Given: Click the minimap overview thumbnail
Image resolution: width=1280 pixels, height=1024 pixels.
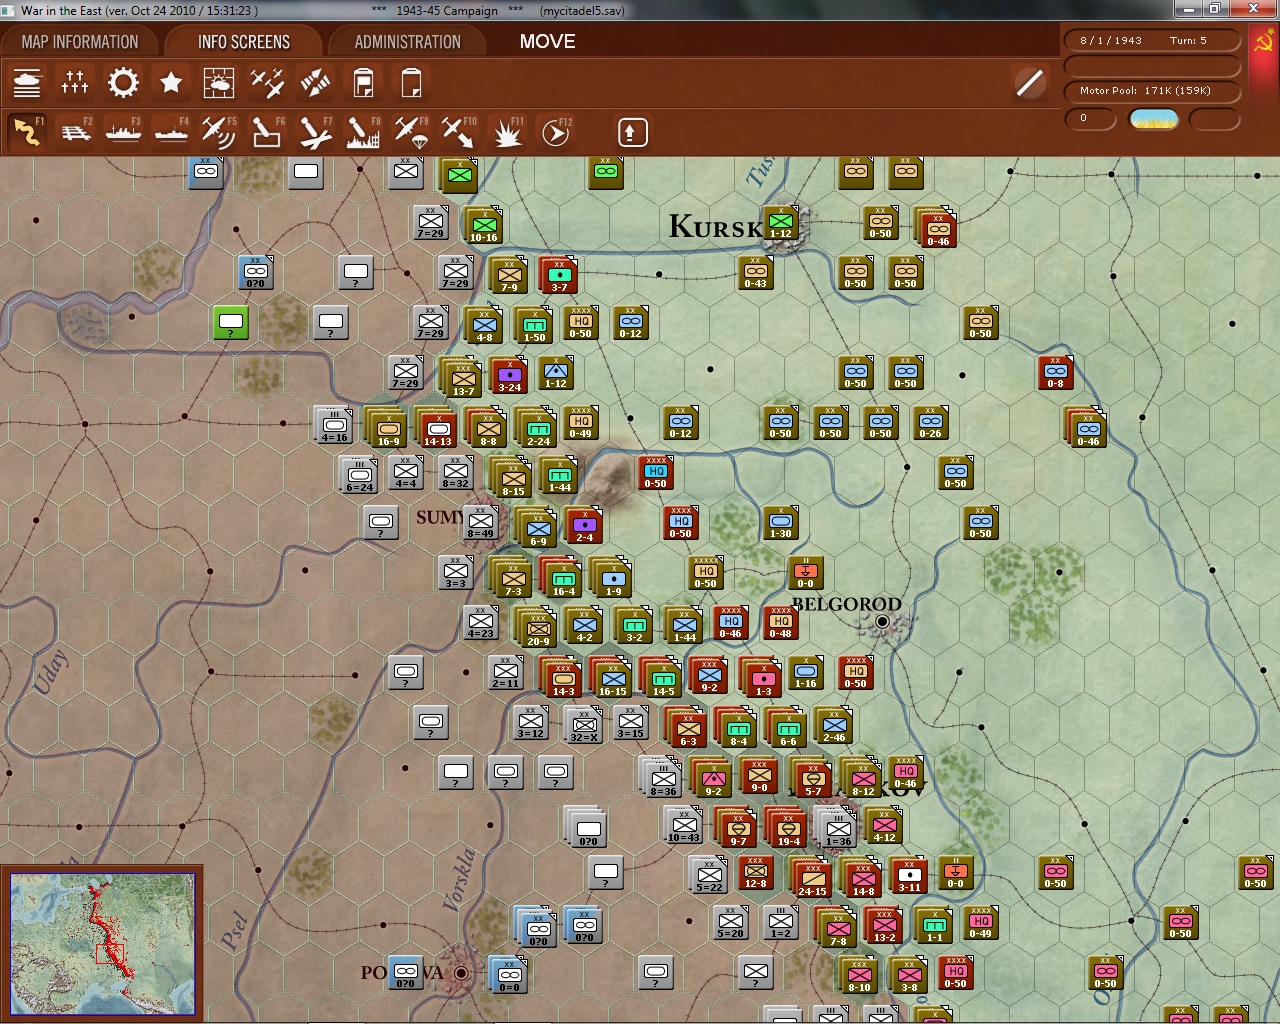Looking at the screenshot, I should (x=103, y=944).
